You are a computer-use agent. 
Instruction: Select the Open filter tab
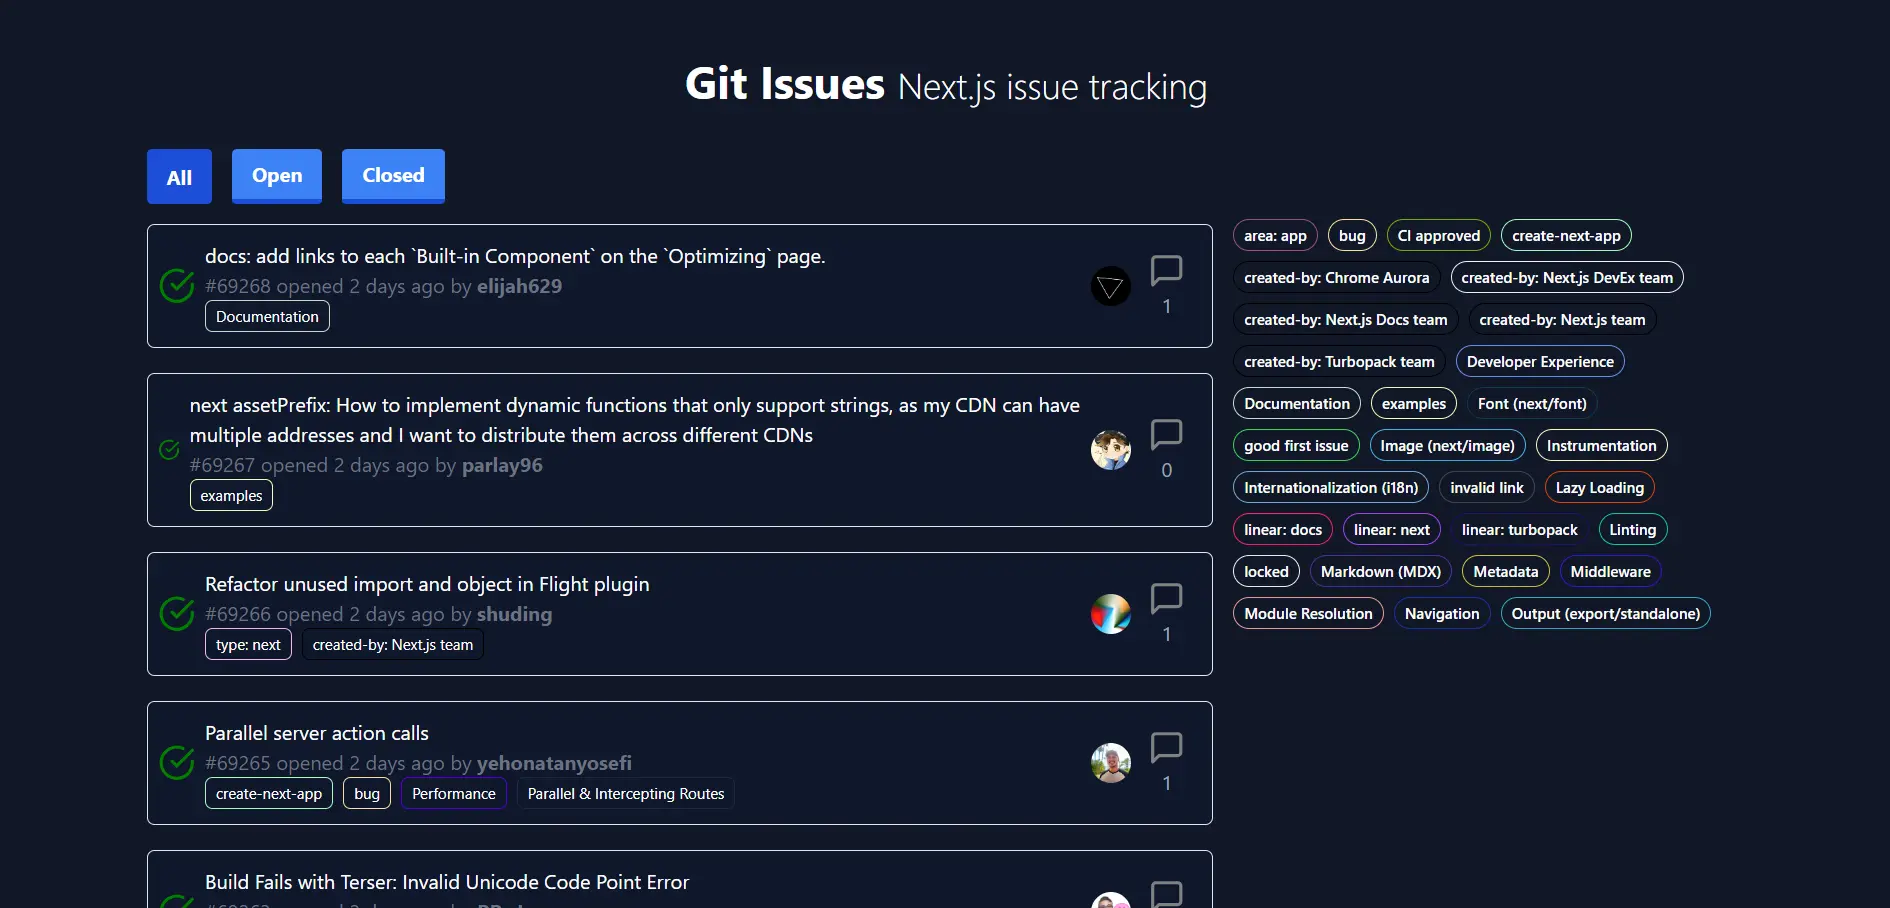277,176
